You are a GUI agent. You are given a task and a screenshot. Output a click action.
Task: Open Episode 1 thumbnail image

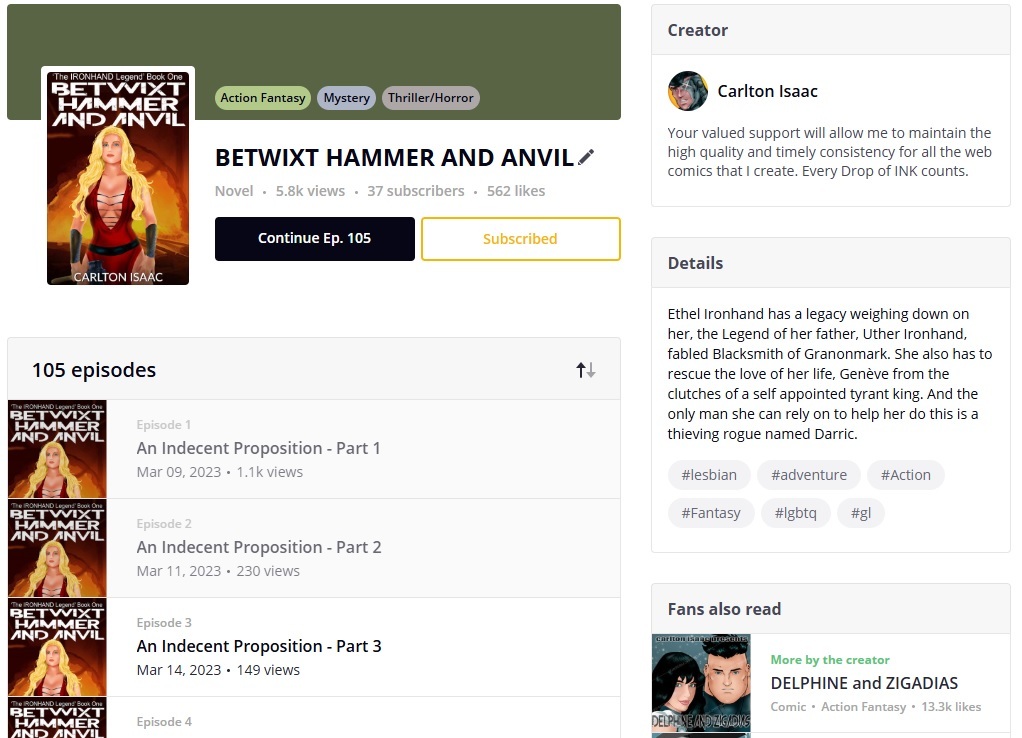click(x=57, y=449)
